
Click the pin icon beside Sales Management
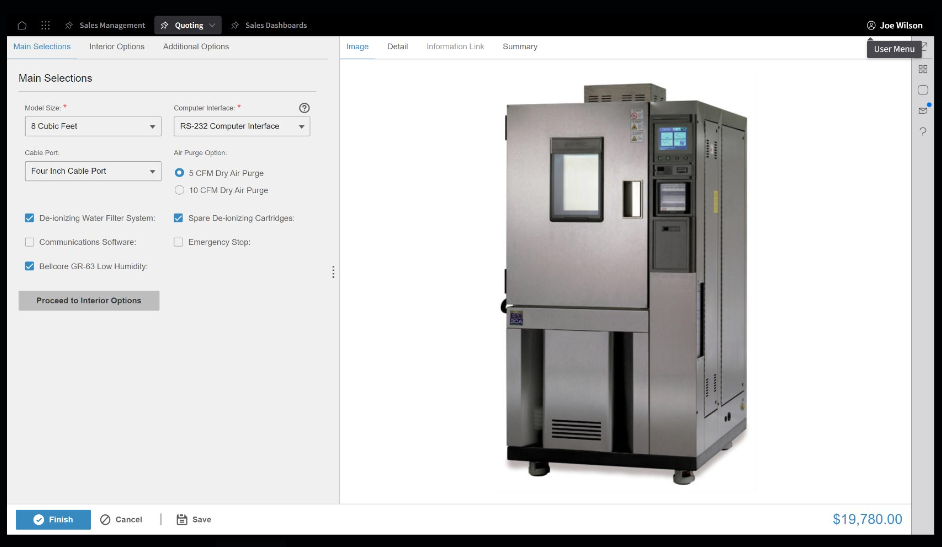click(x=69, y=25)
